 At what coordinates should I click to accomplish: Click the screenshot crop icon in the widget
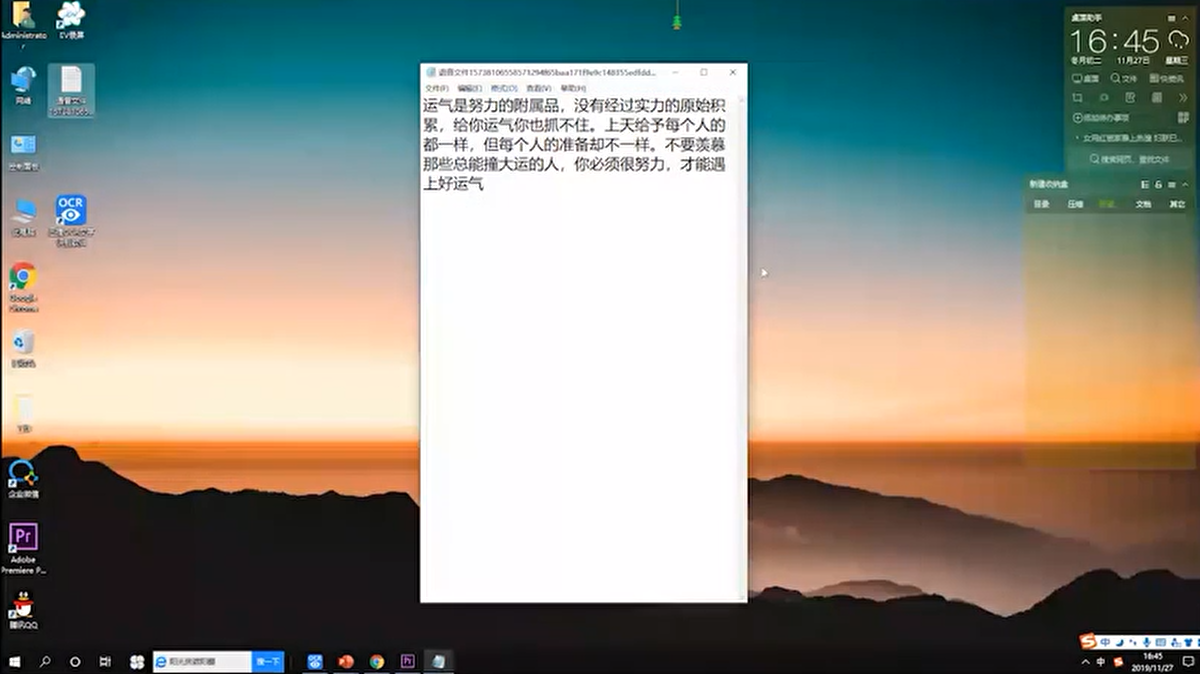pos(1077,97)
